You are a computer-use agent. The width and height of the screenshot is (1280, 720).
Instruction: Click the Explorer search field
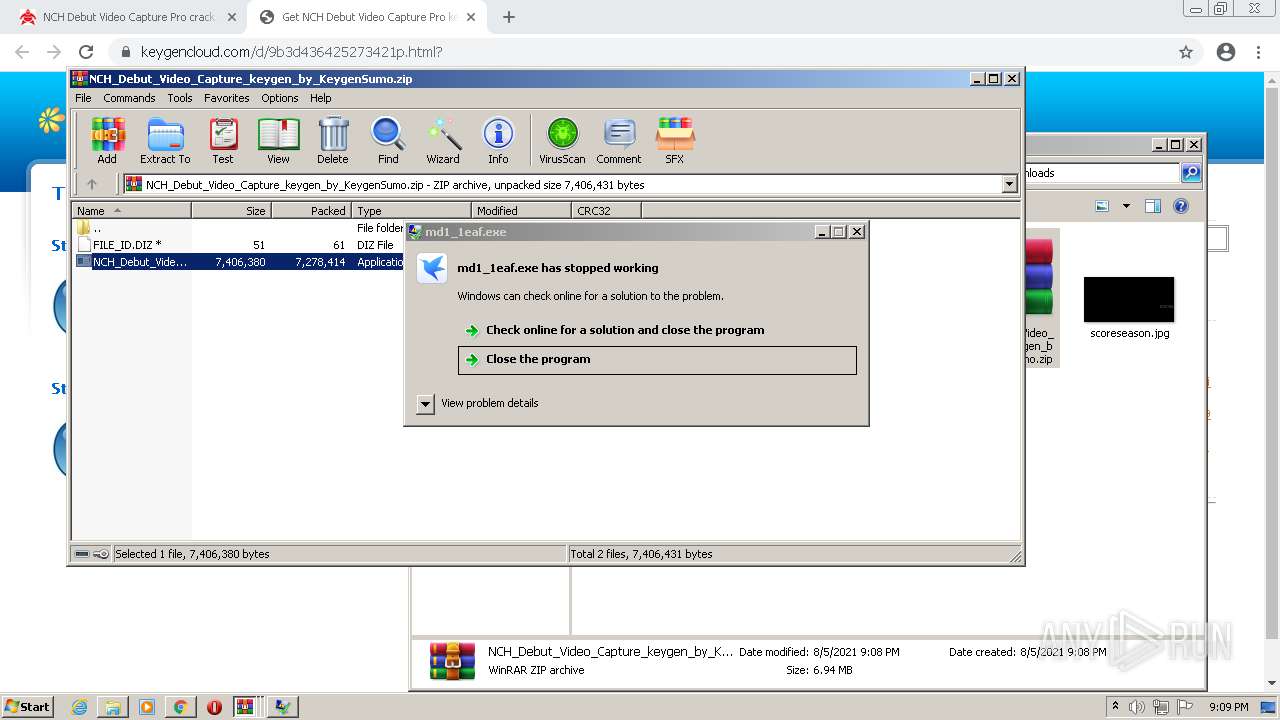click(x=1100, y=173)
